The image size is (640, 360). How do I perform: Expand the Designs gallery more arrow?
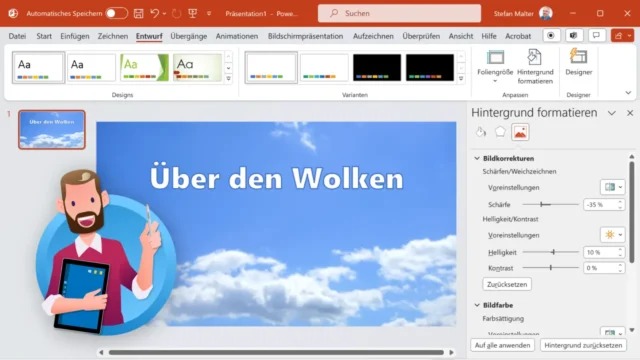(x=229, y=78)
